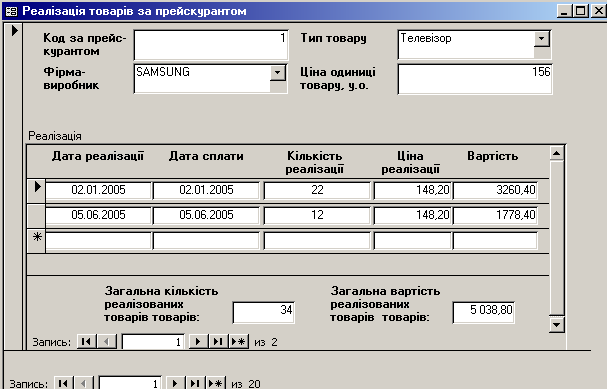Go to next record in subform navigator
607x389 pixels.
point(198,342)
